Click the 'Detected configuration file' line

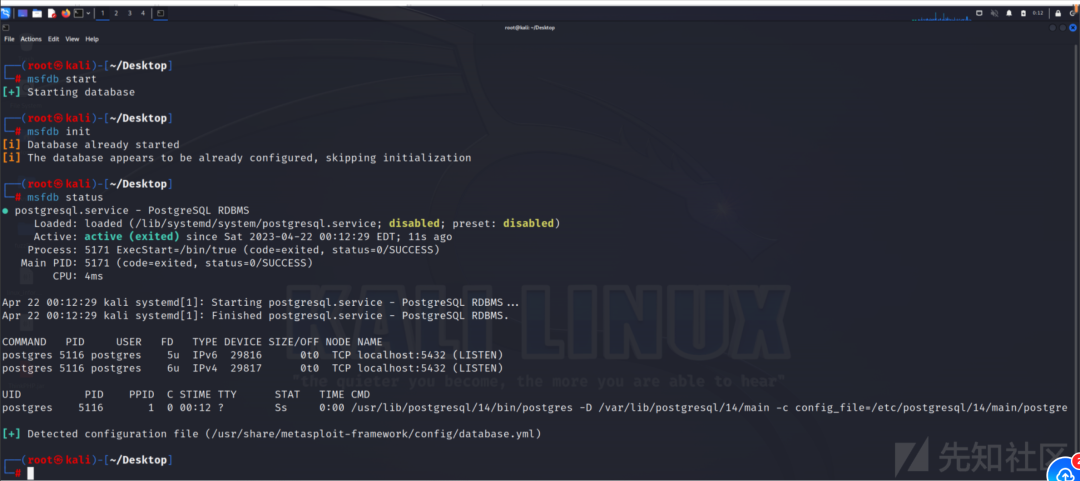(272, 434)
